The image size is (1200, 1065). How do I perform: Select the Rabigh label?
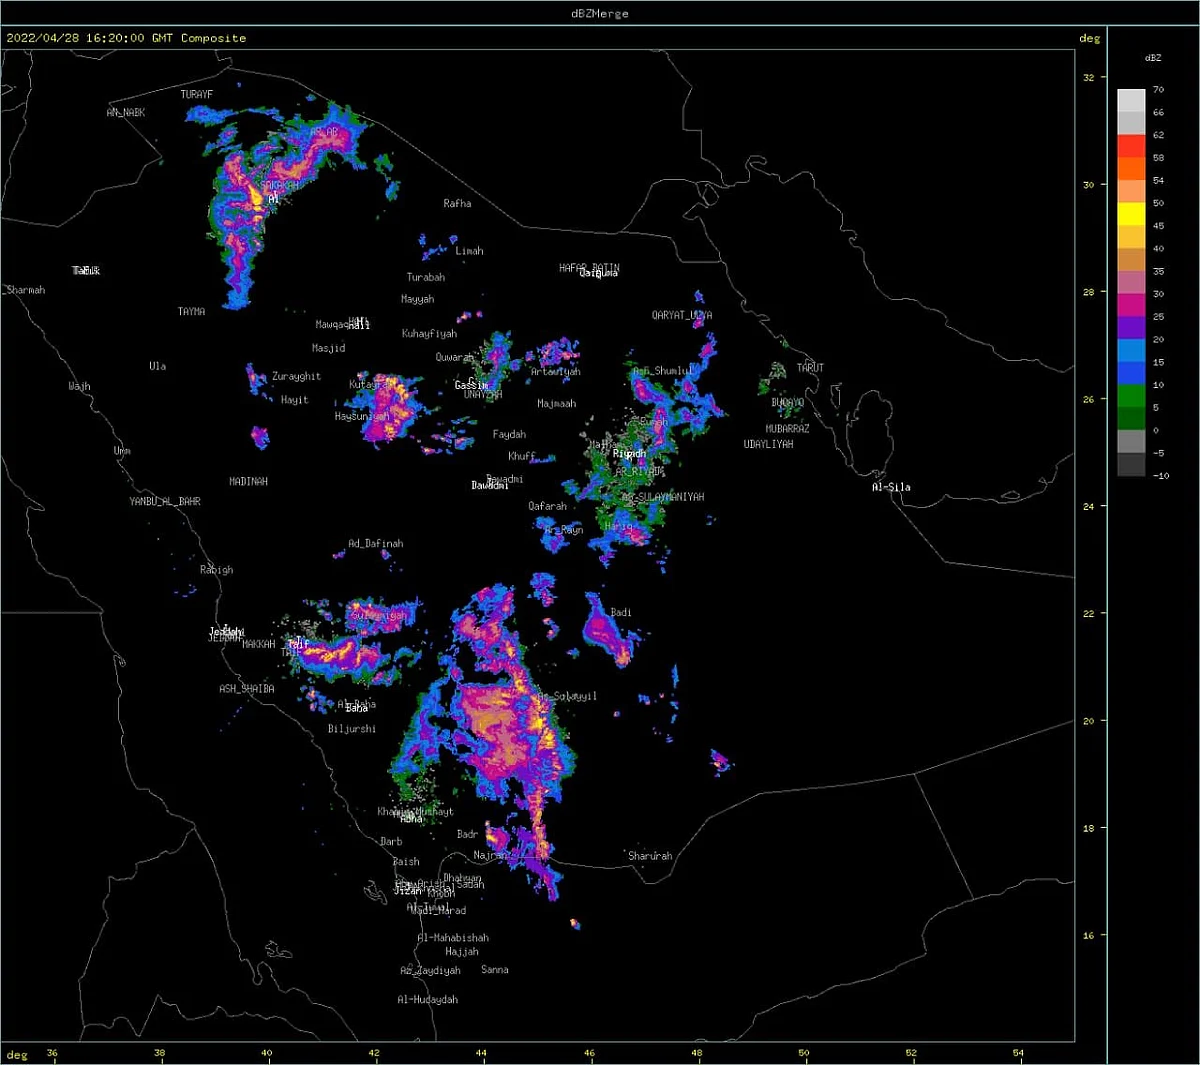pyautogui.click(x=217, y=570)
